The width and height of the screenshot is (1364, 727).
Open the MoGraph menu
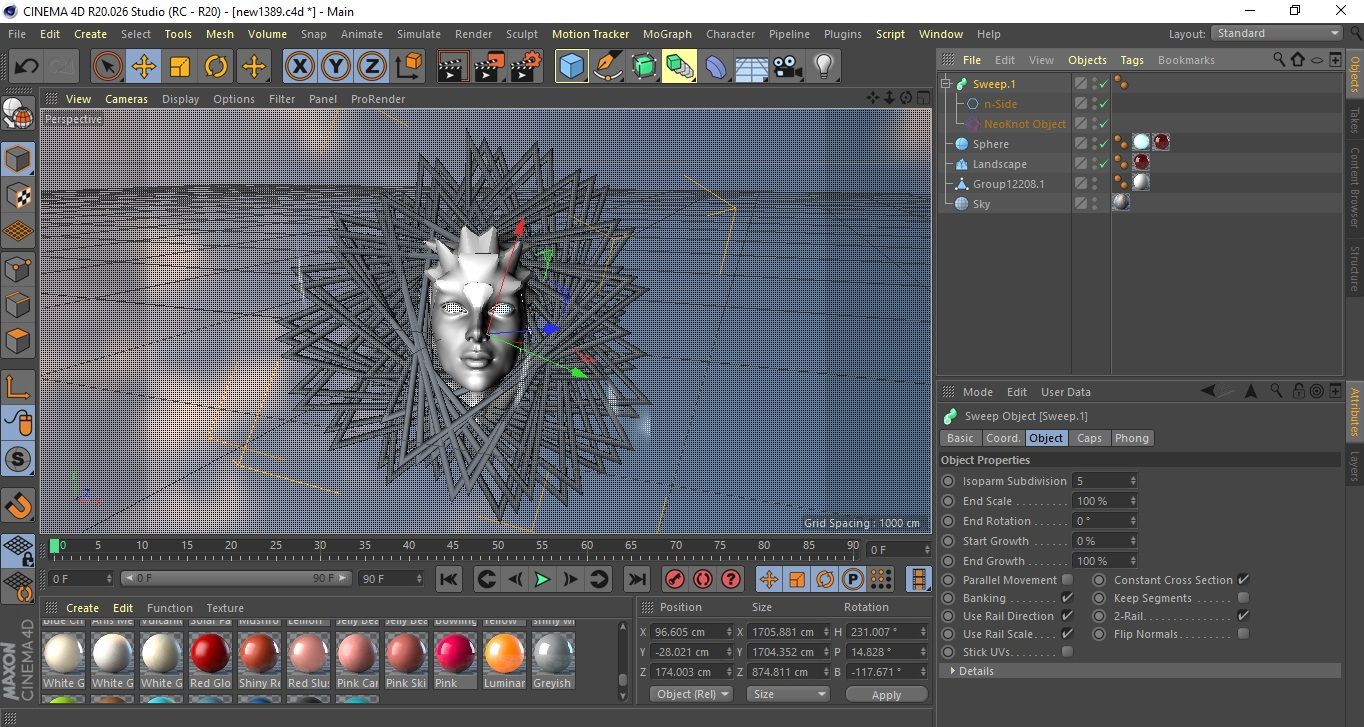[667, 34]
